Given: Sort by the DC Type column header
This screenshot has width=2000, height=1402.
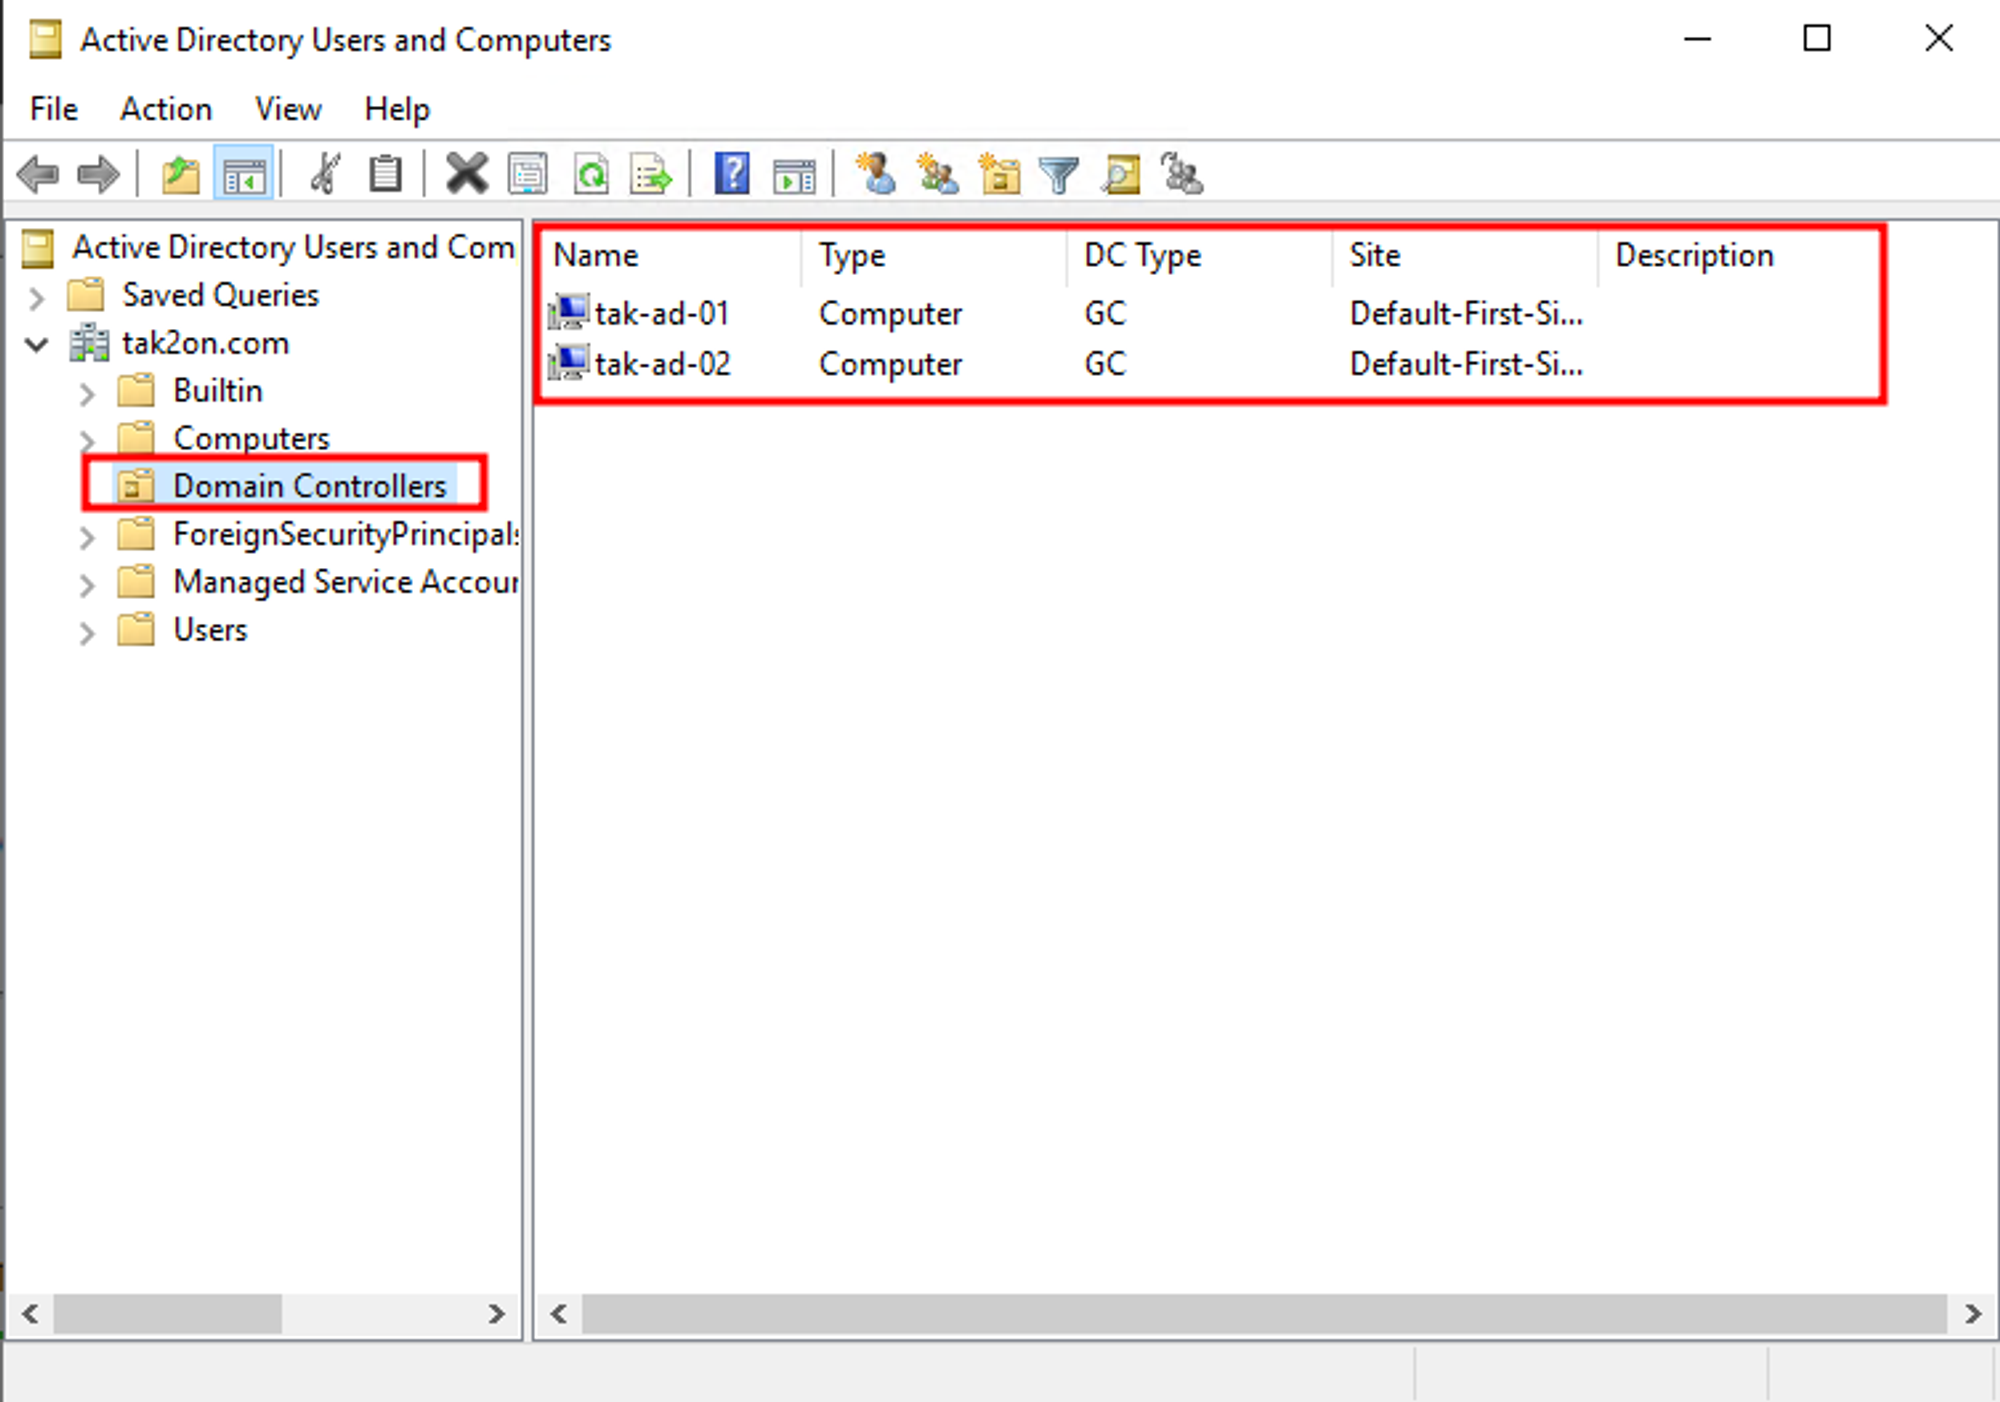Looking at the screenshot, I should tap(1142, 255).
